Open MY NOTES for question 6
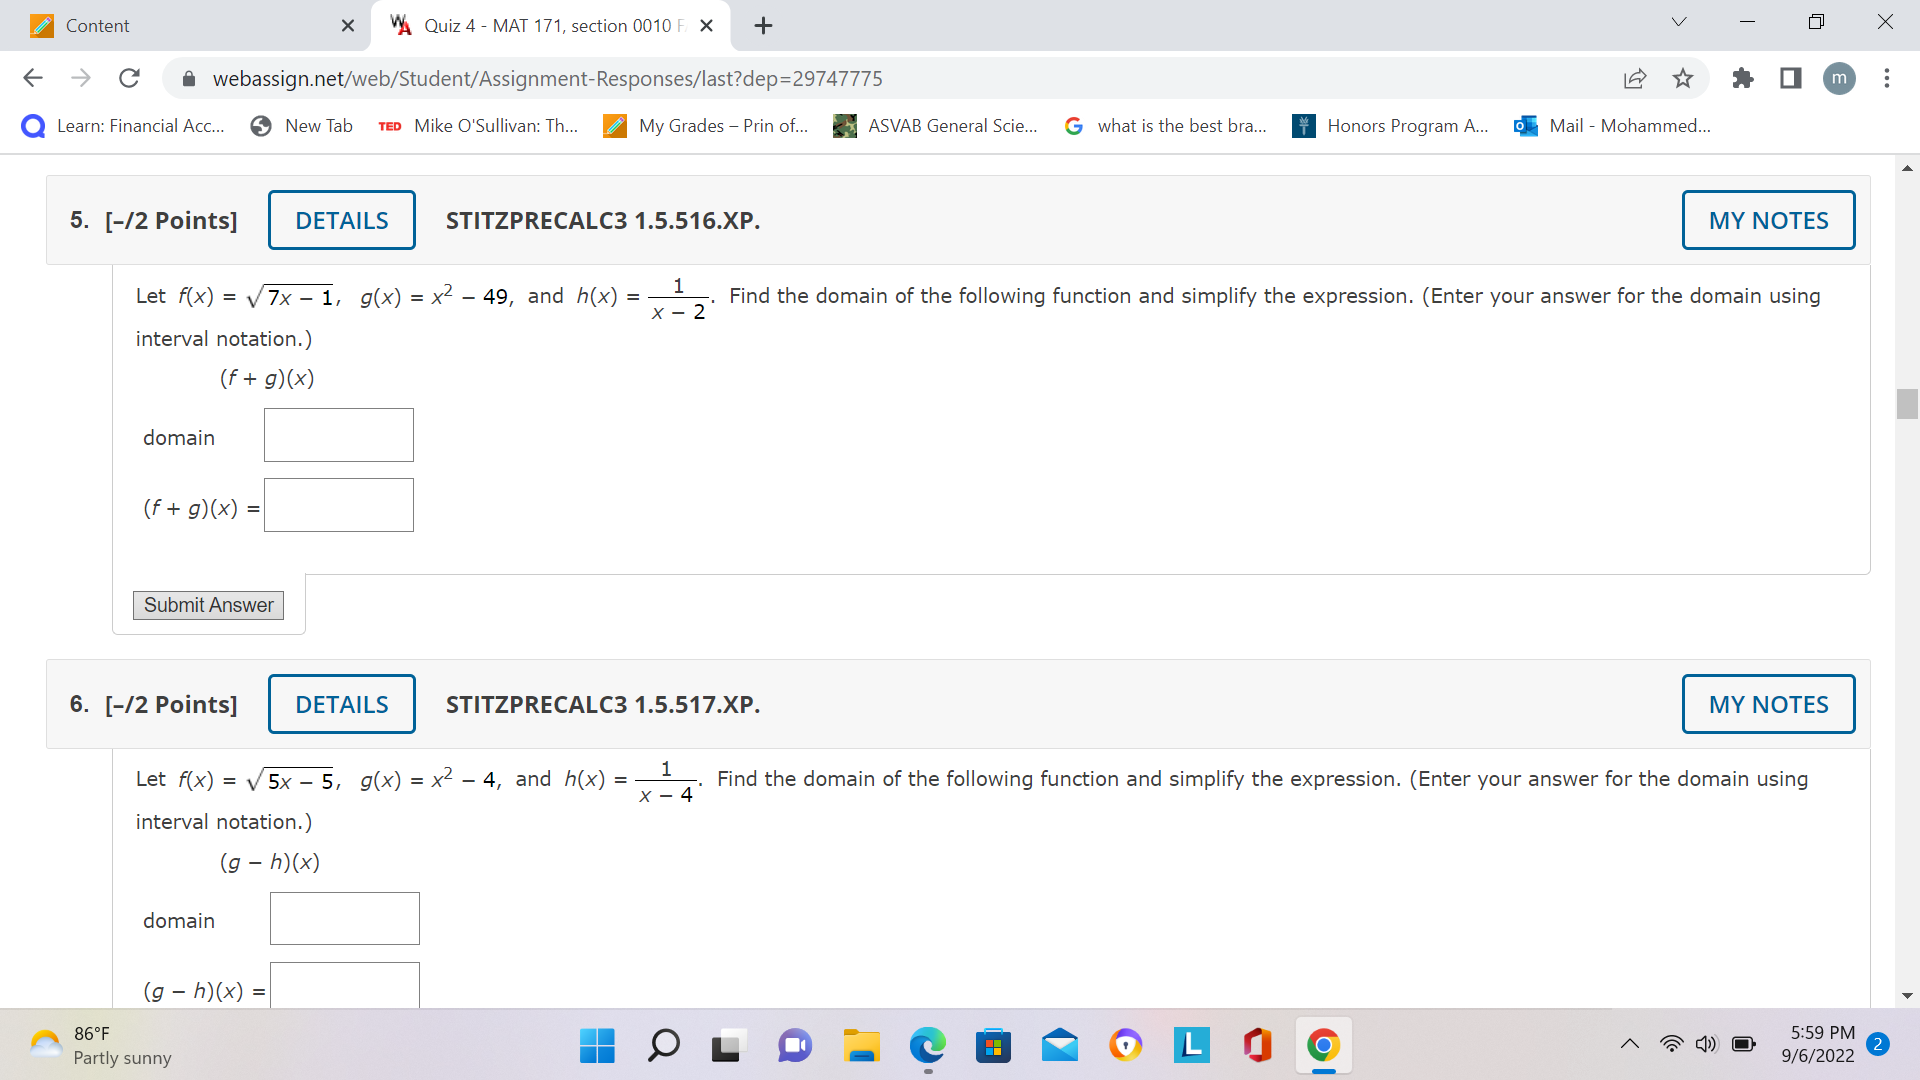This screenshot has height=1080, width=1920. coord(1768,704)
